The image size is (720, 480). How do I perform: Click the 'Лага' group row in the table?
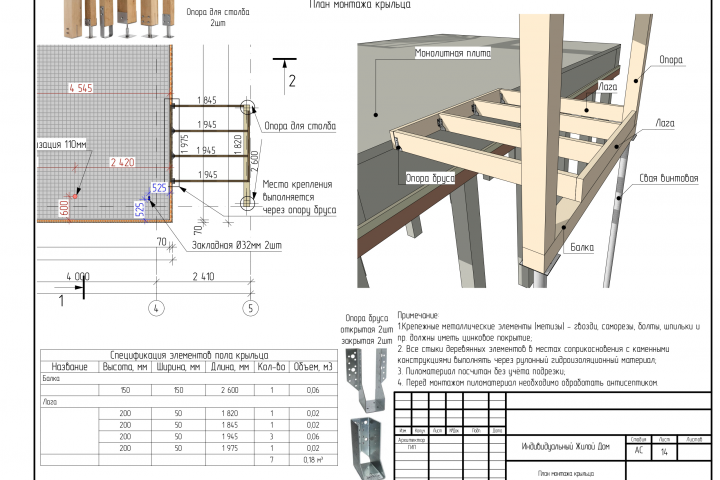click(189, 401)
